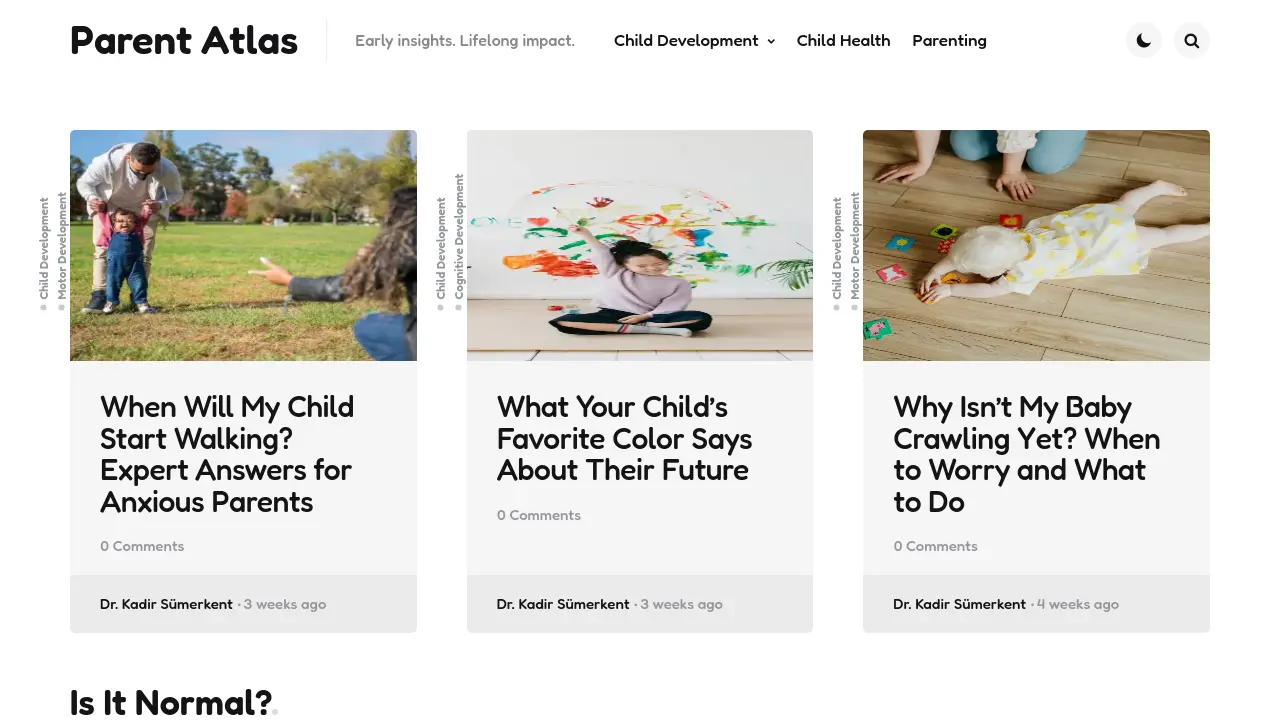View 0 Comments on the walking article

point(142,546)
